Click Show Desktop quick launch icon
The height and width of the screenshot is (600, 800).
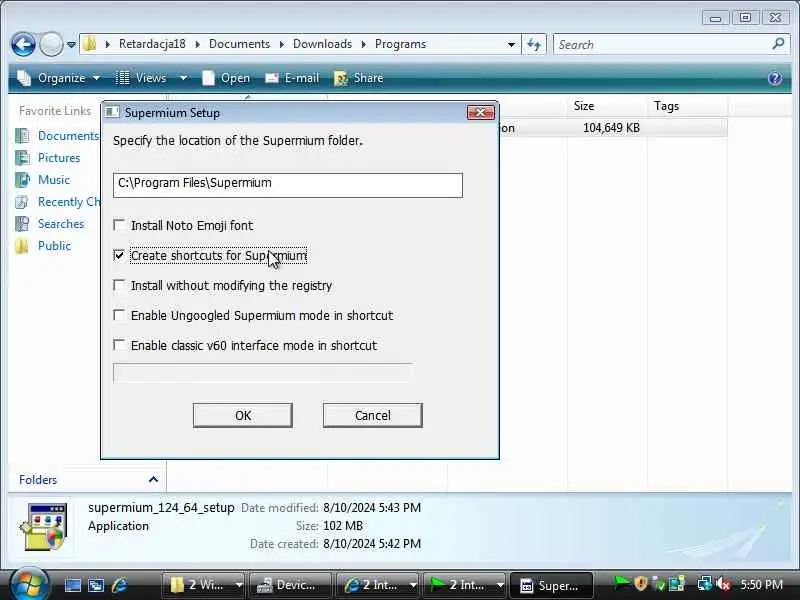coord(72,585)
